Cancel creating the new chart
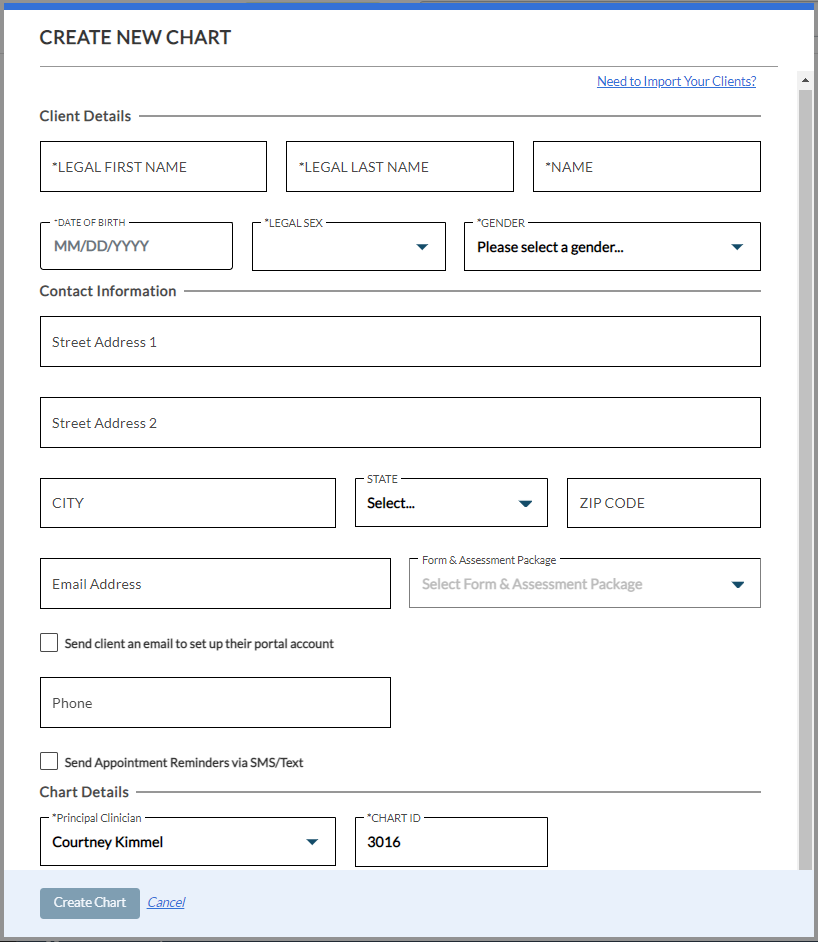 point(166,902)
